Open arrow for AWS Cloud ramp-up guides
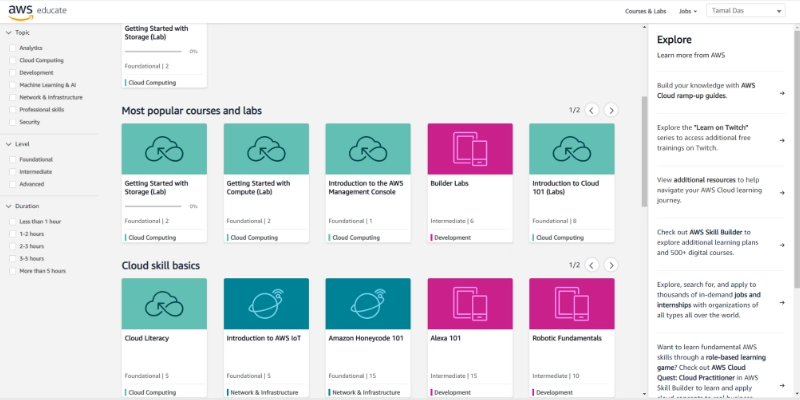 [782, 93]
